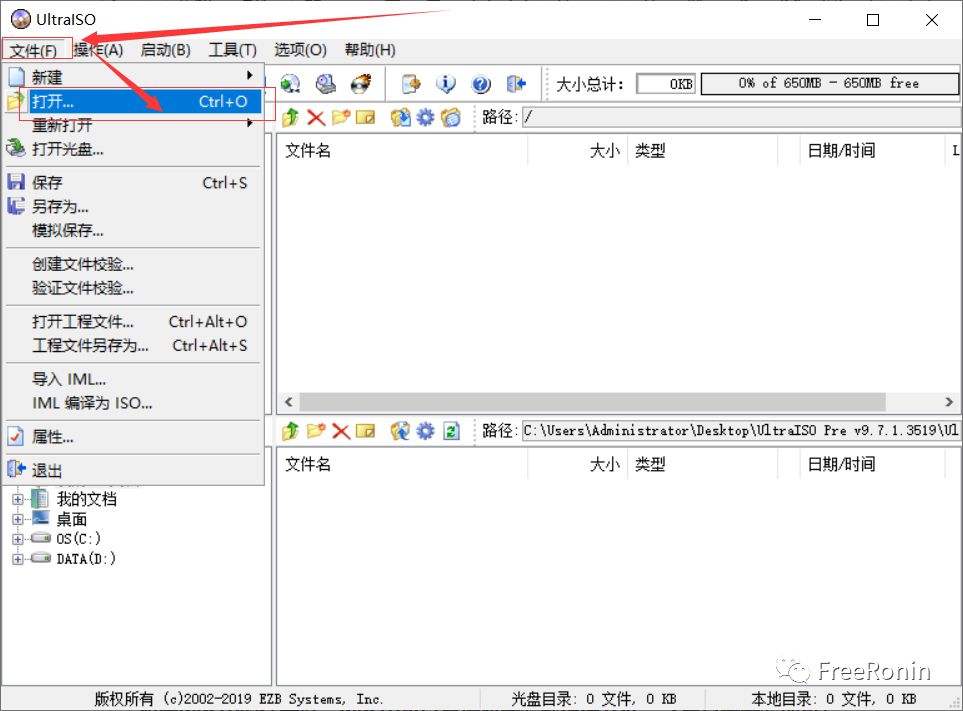Choose IML 编译为 ISO... menu entry
The height and width of the screenshot is (711, 963).
[x=134, y=403]
